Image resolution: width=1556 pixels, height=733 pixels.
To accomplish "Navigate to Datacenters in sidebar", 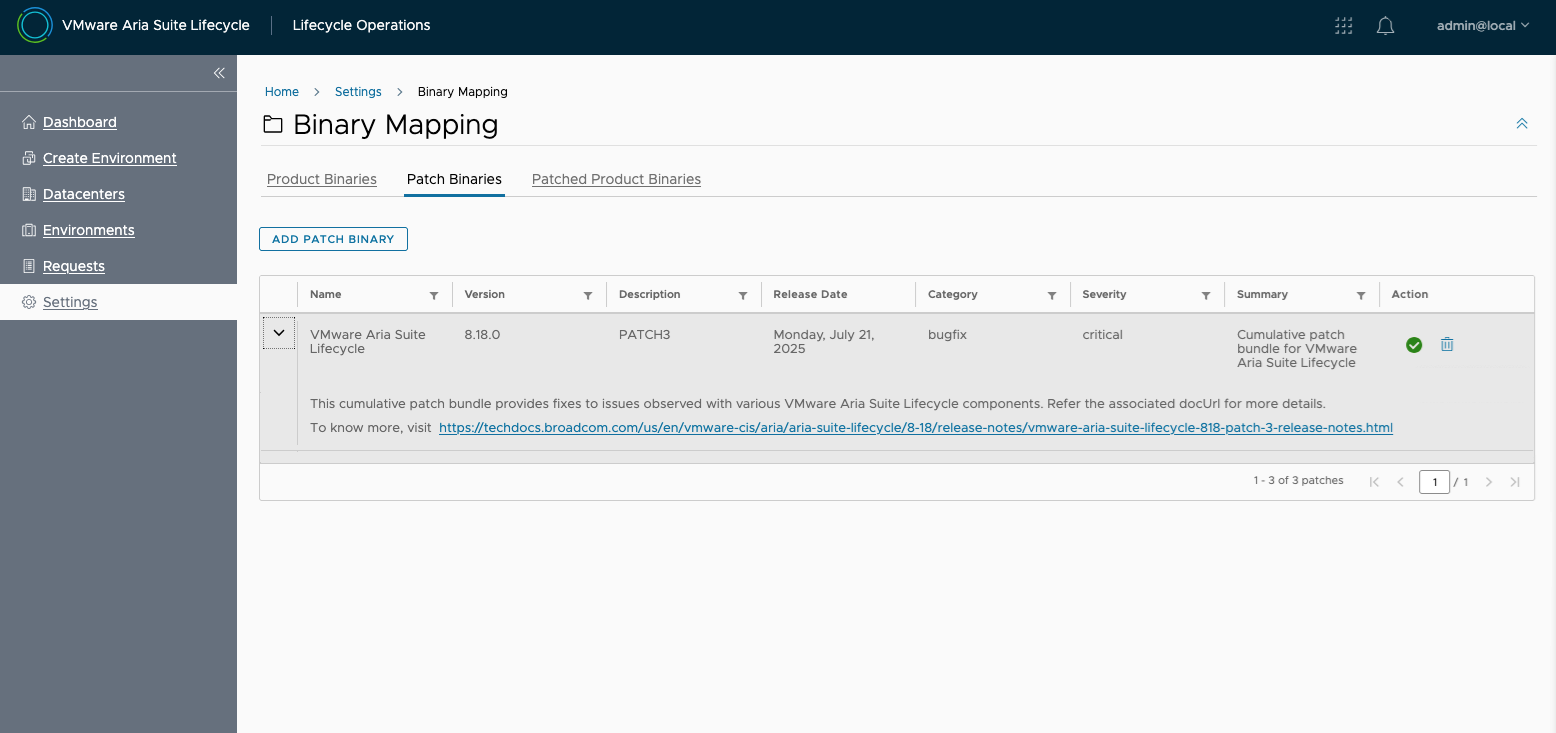I will (83, 194).
